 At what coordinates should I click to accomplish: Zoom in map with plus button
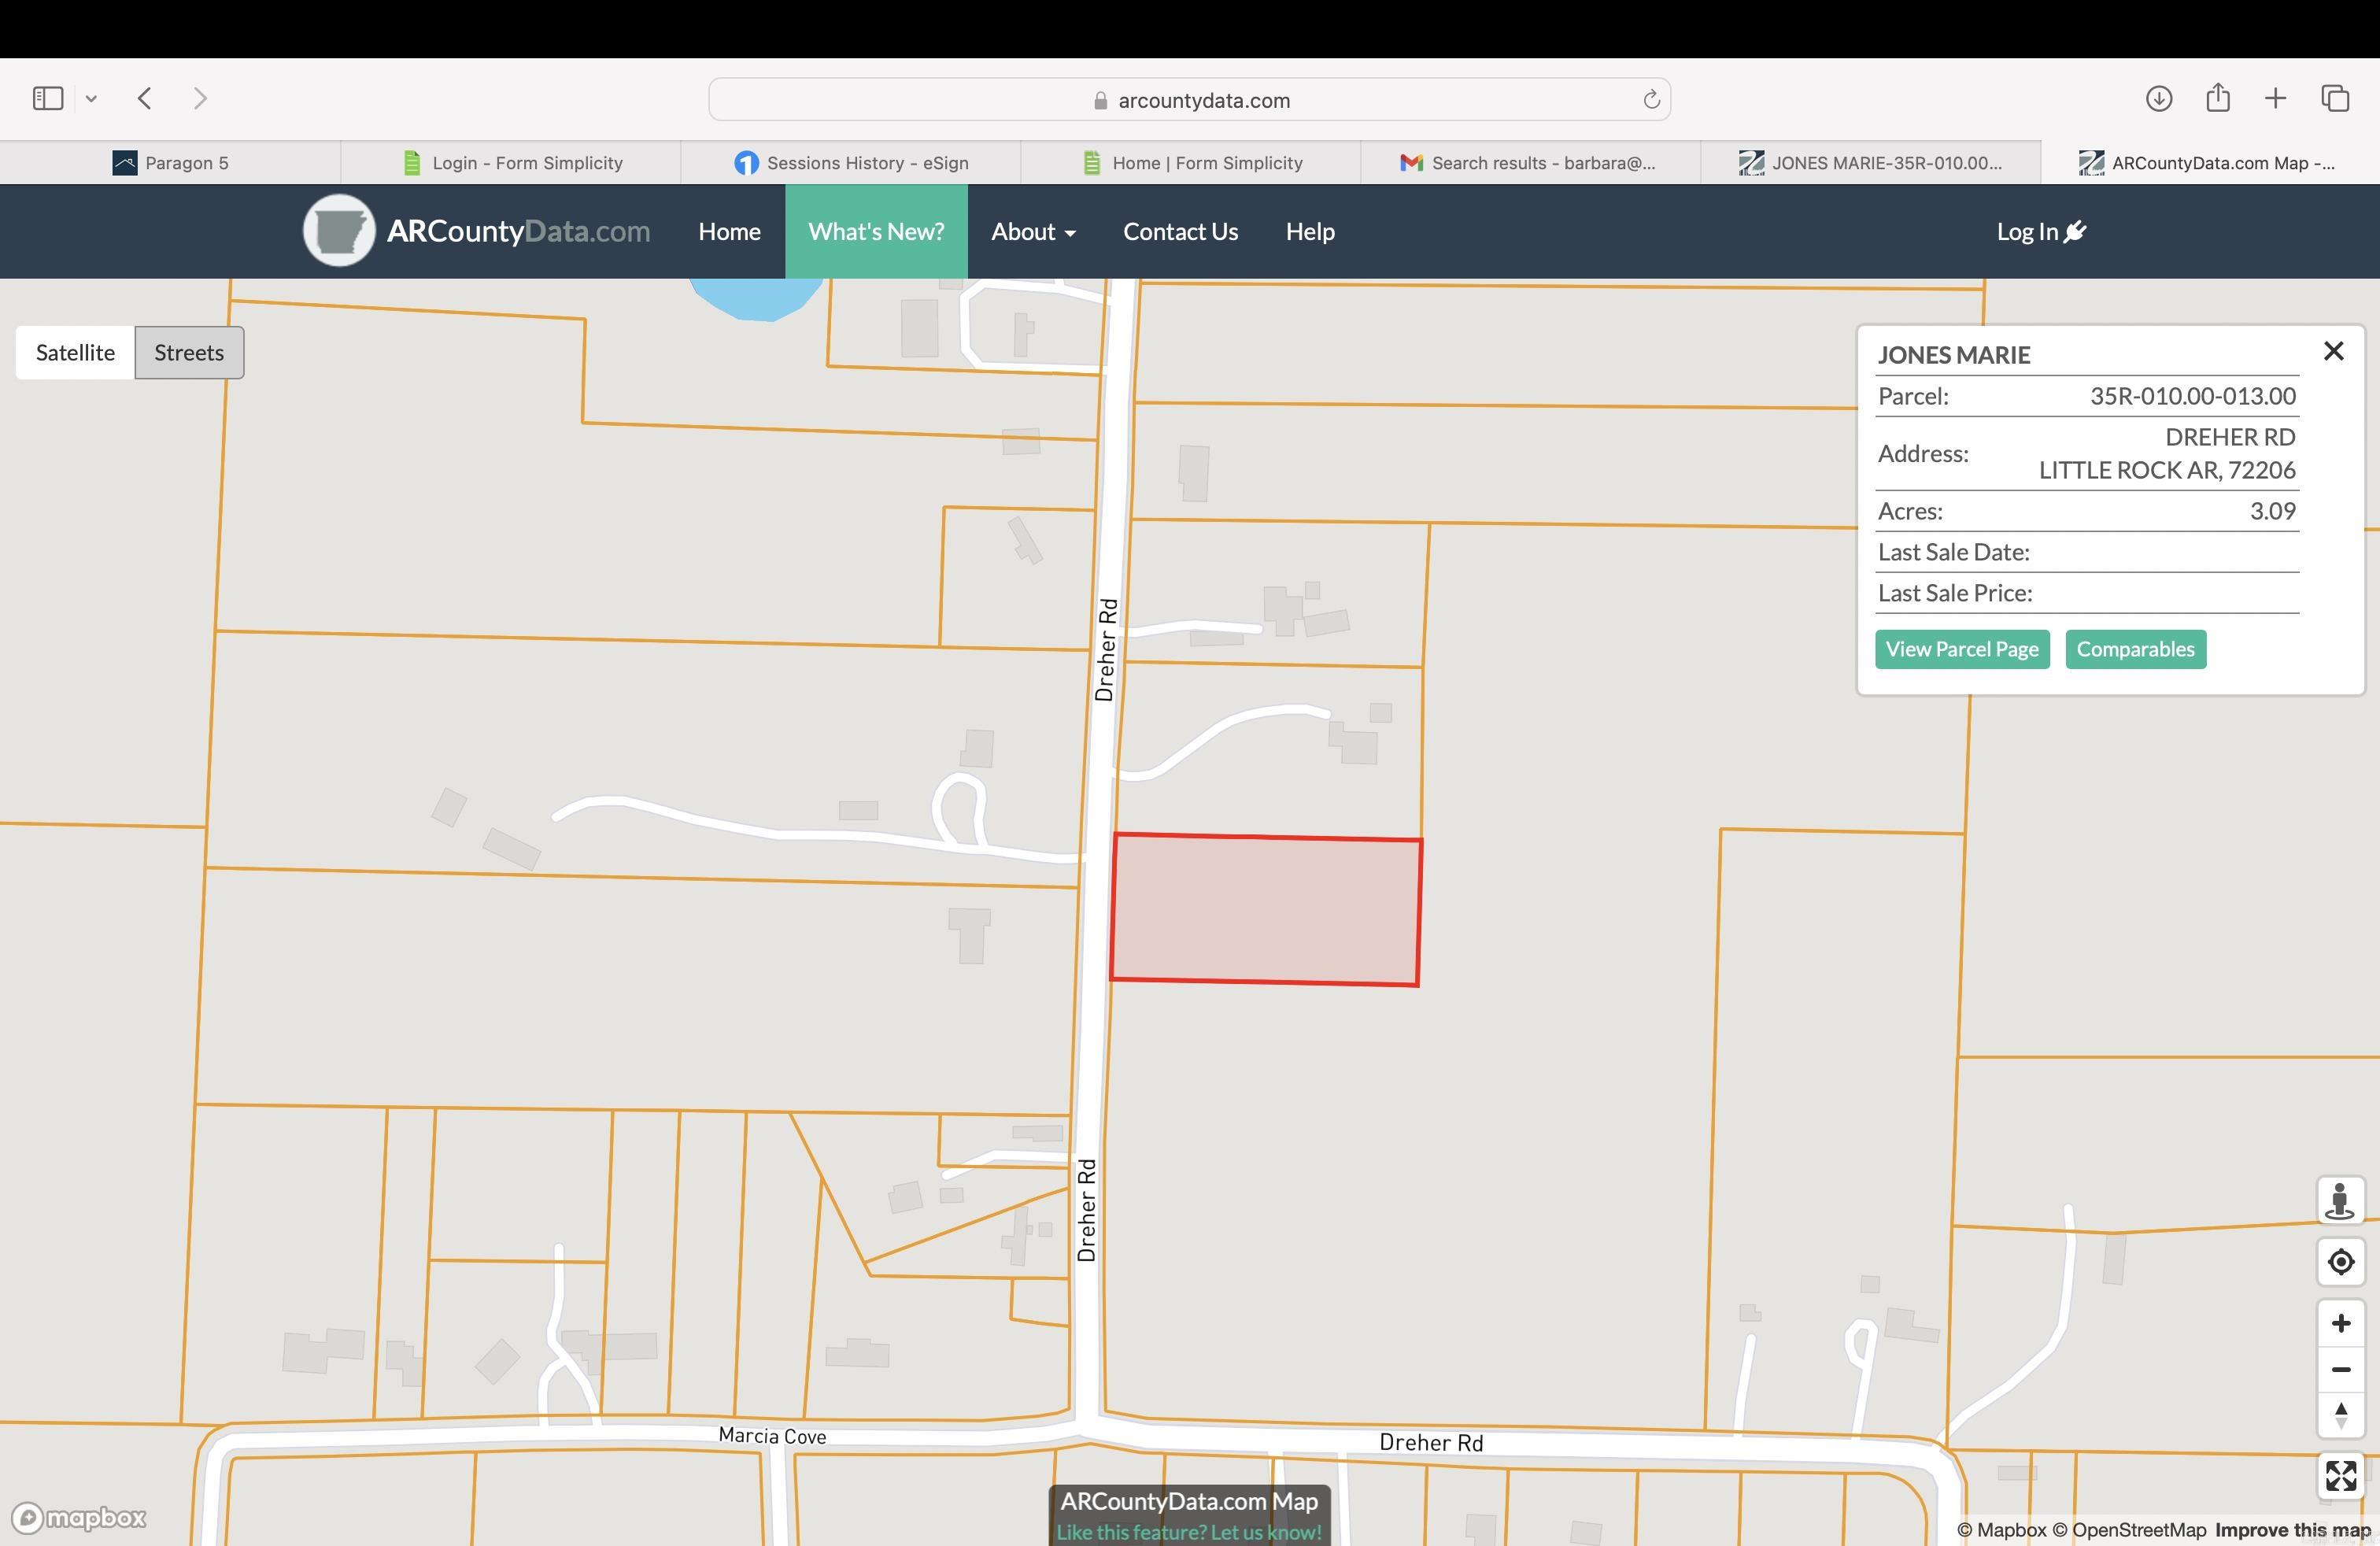(x=2340, y=1323)
